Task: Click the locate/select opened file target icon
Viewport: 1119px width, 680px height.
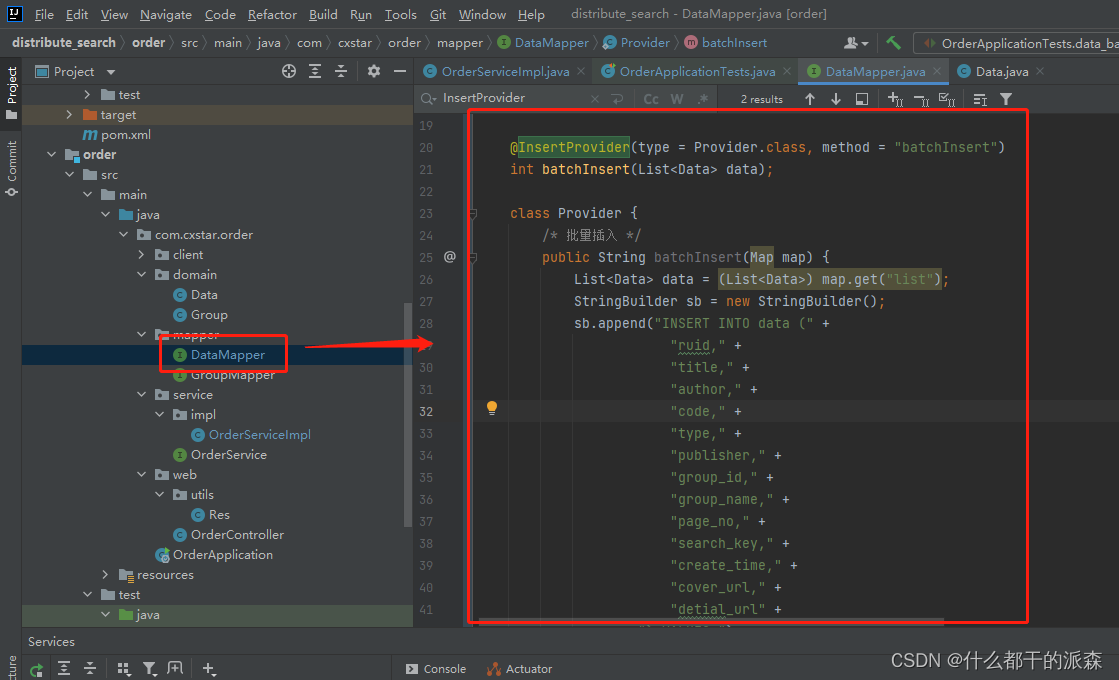Action: click(x=288, y=71)
